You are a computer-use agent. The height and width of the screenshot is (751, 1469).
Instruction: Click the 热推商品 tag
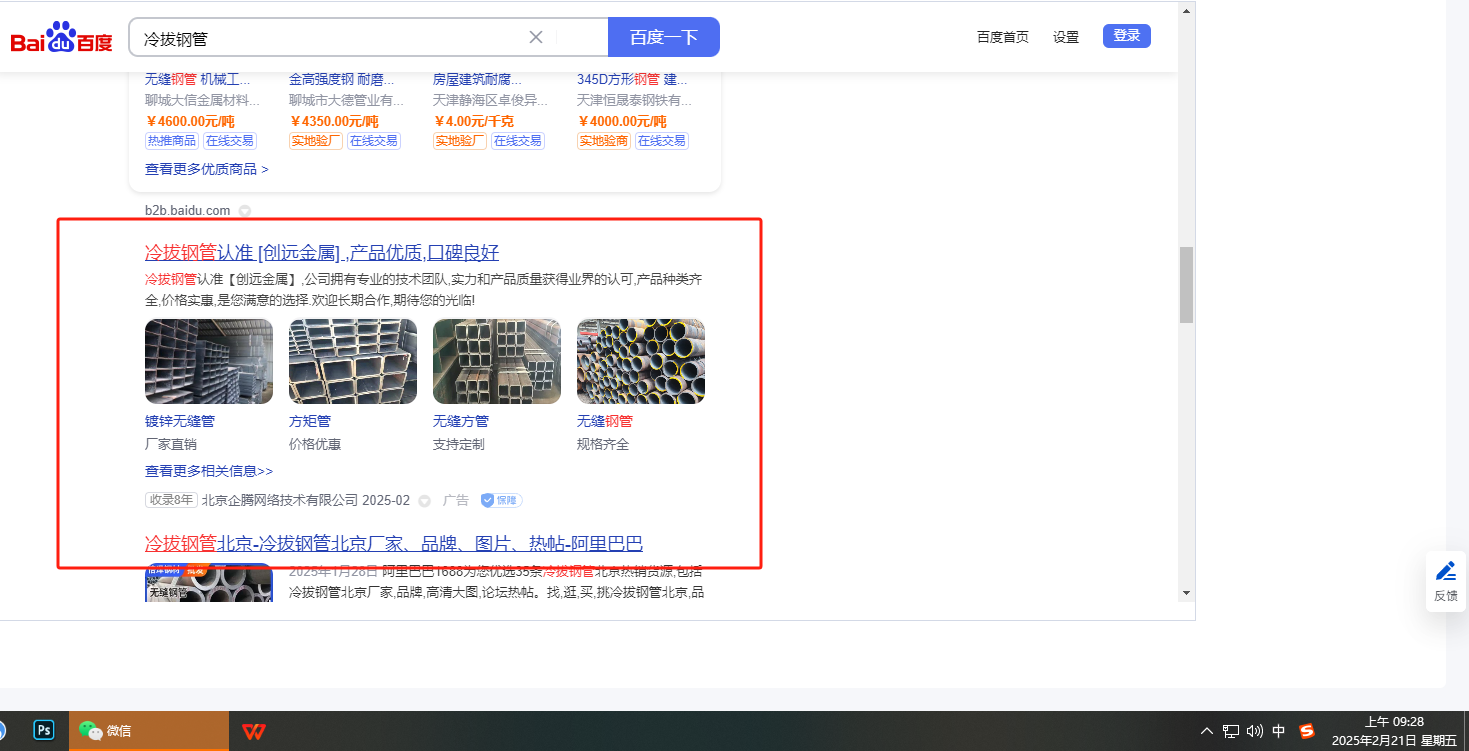pos(172,141)
